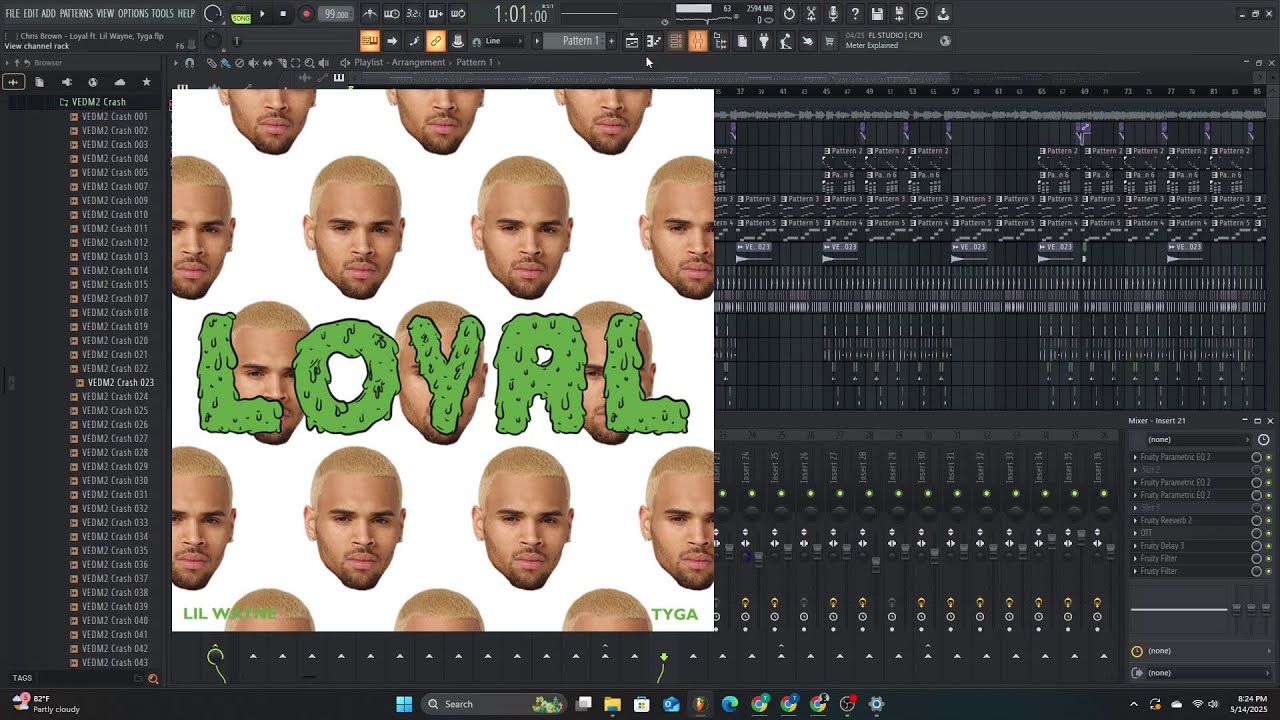Toggle the record button
Screen dimensions: 1280x720
[306, 14]
